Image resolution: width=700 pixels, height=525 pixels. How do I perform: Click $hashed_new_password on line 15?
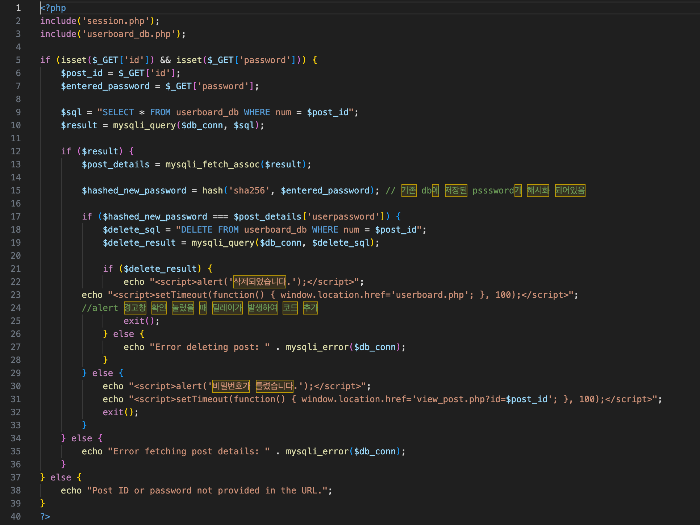coord(134,191)
